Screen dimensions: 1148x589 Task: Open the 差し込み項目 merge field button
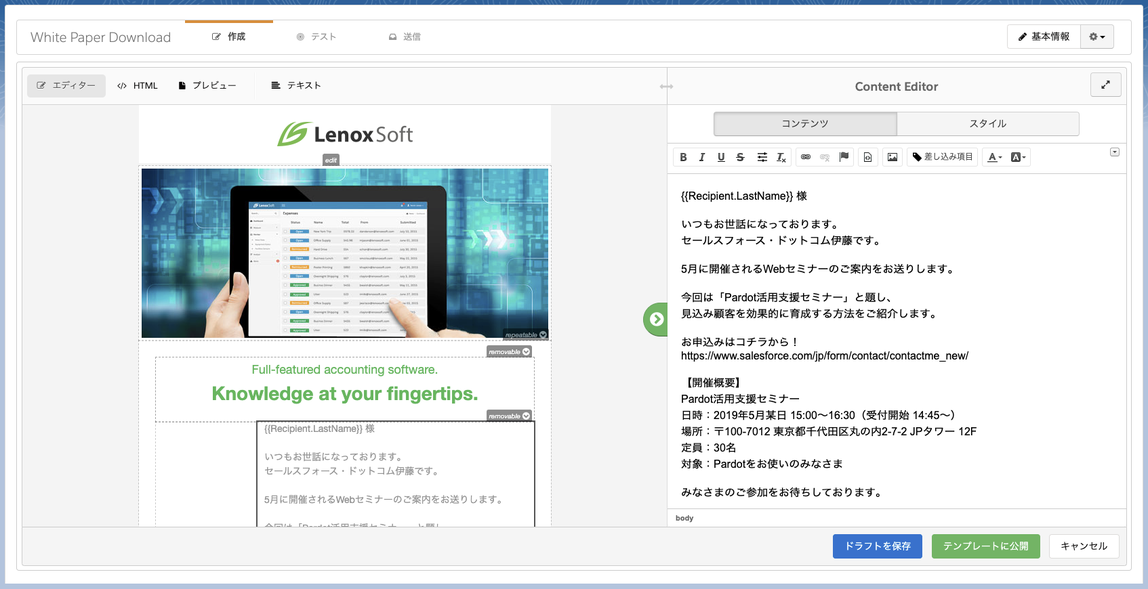943,157
